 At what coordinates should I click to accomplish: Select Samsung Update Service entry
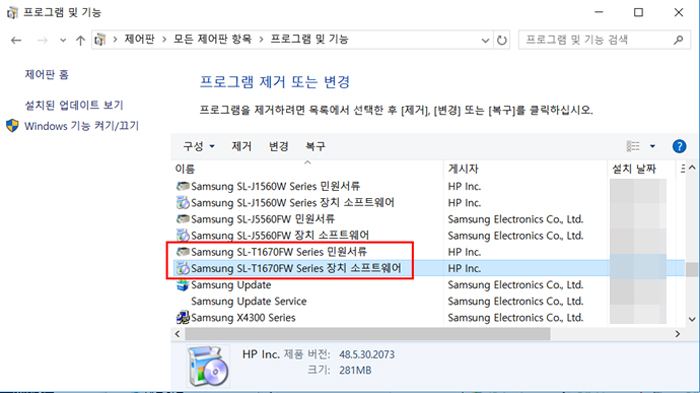[249, 301]
